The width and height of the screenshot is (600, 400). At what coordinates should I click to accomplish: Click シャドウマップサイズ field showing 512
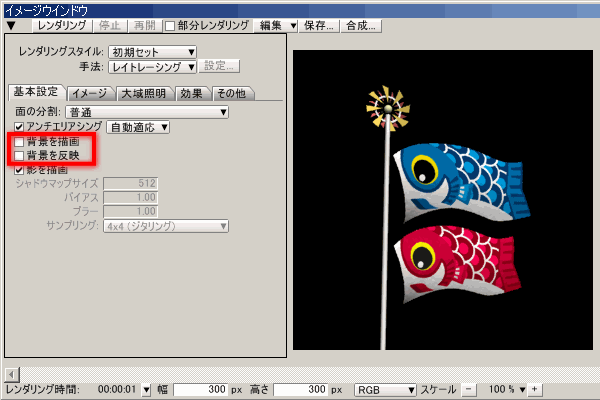[130, 183]
